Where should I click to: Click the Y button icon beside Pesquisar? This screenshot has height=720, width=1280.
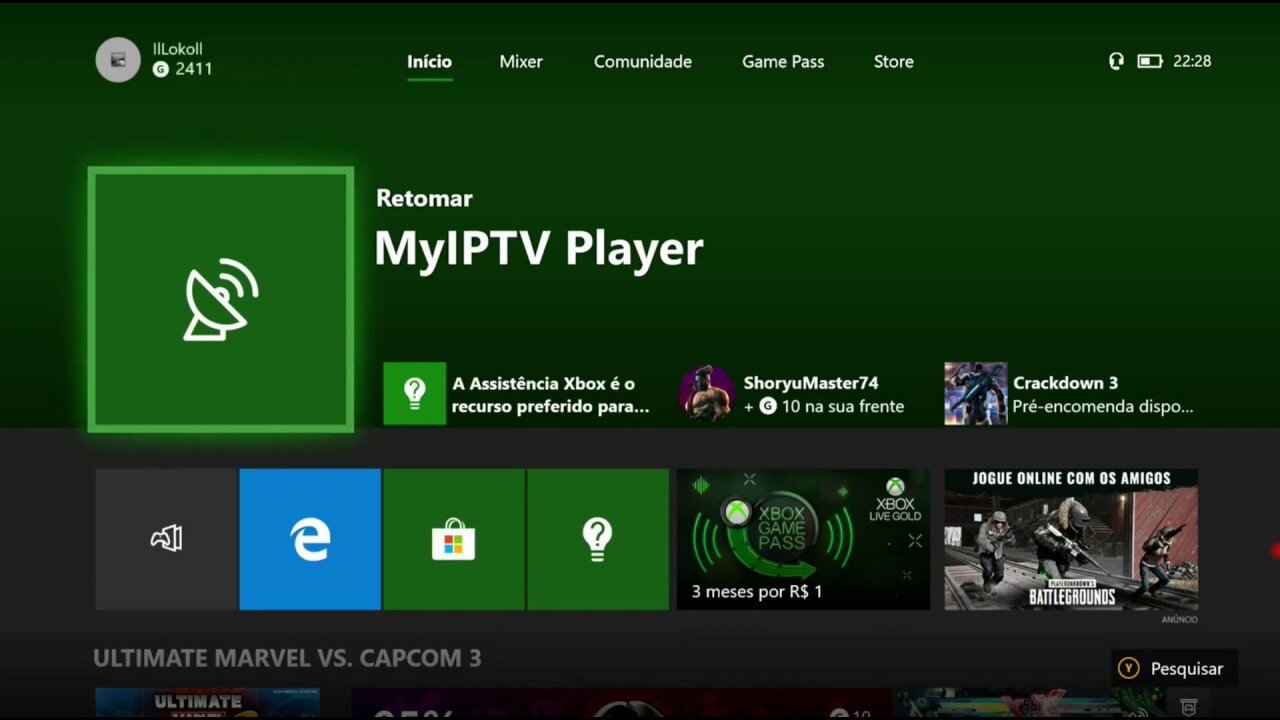pyautogui.click(x=1129, y=669)
